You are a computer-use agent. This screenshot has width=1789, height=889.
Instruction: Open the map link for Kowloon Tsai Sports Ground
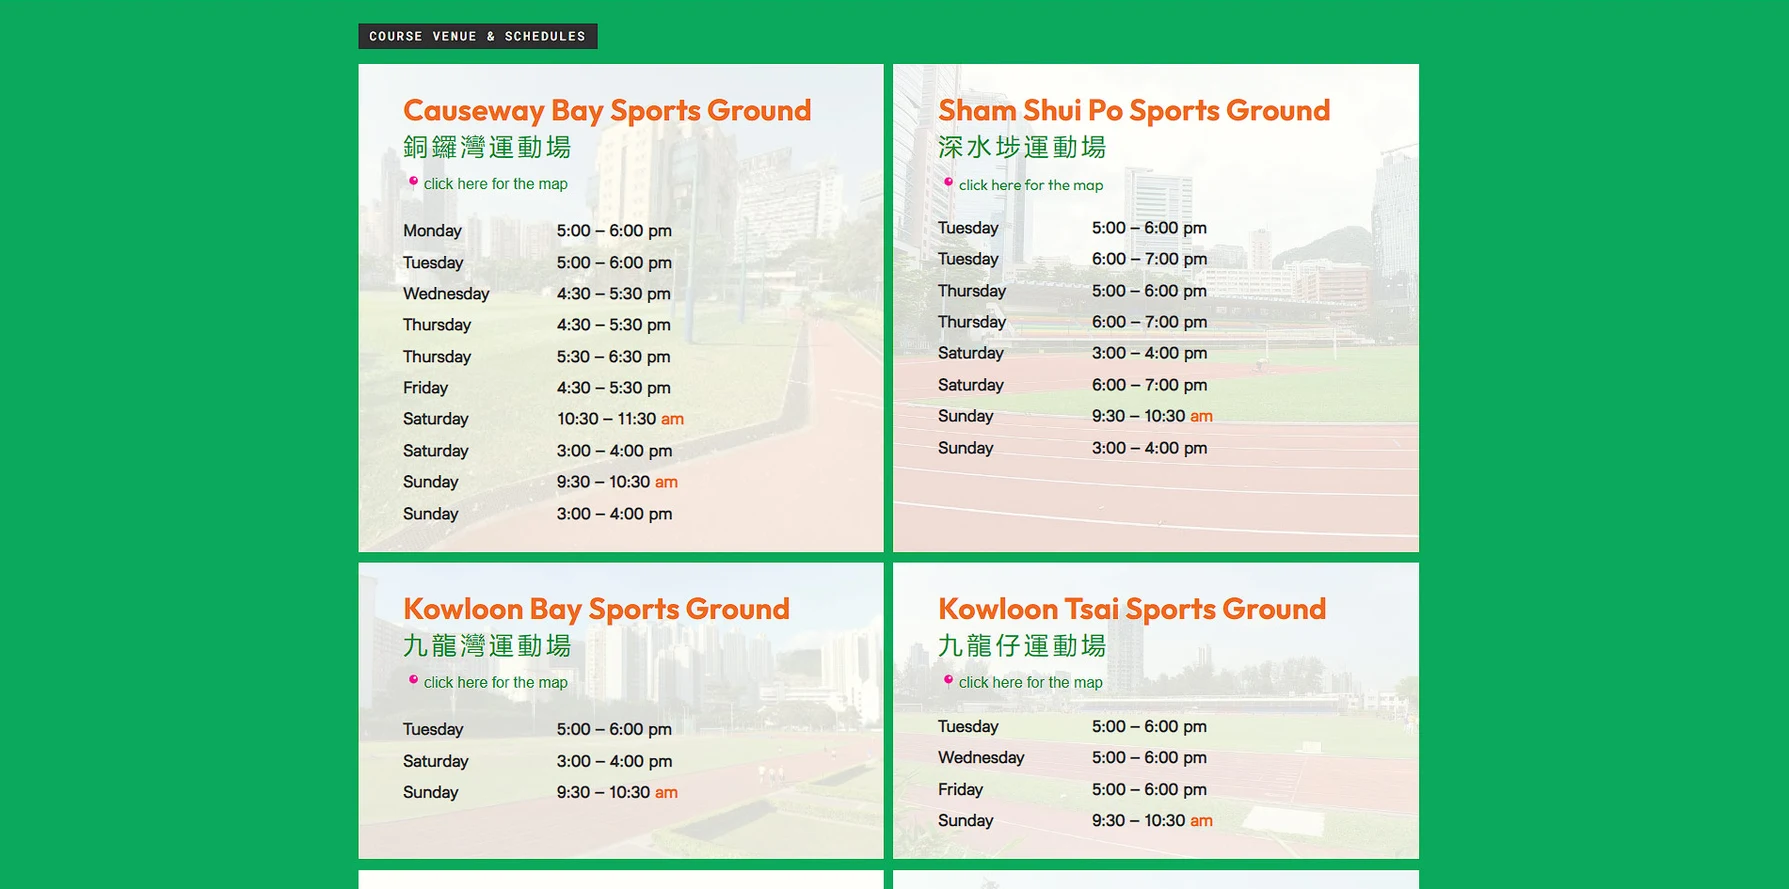[x=1030, y=682]
